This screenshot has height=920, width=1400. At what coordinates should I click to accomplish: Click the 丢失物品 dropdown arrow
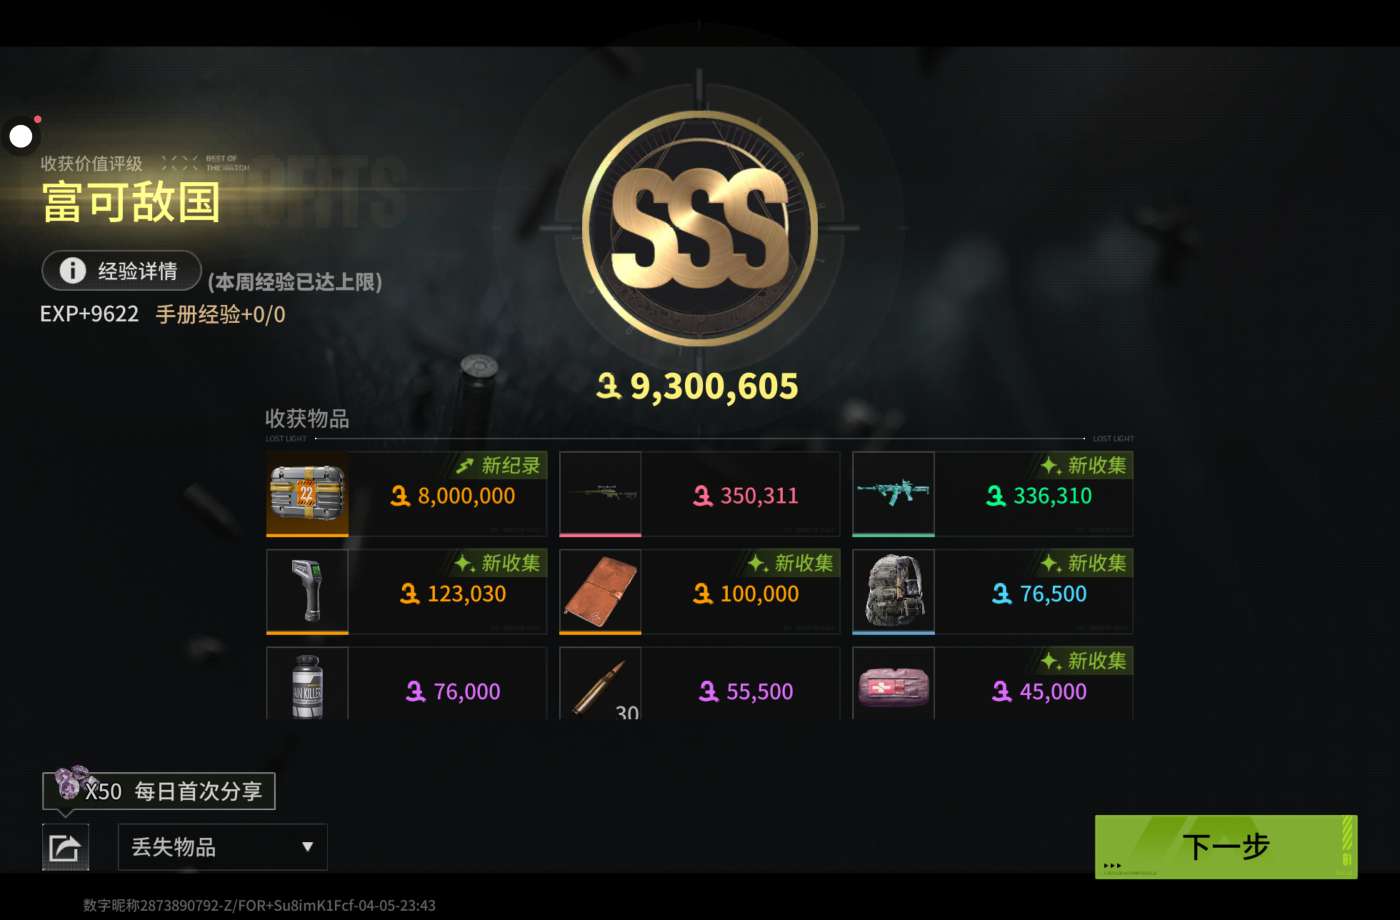point(307,847)
